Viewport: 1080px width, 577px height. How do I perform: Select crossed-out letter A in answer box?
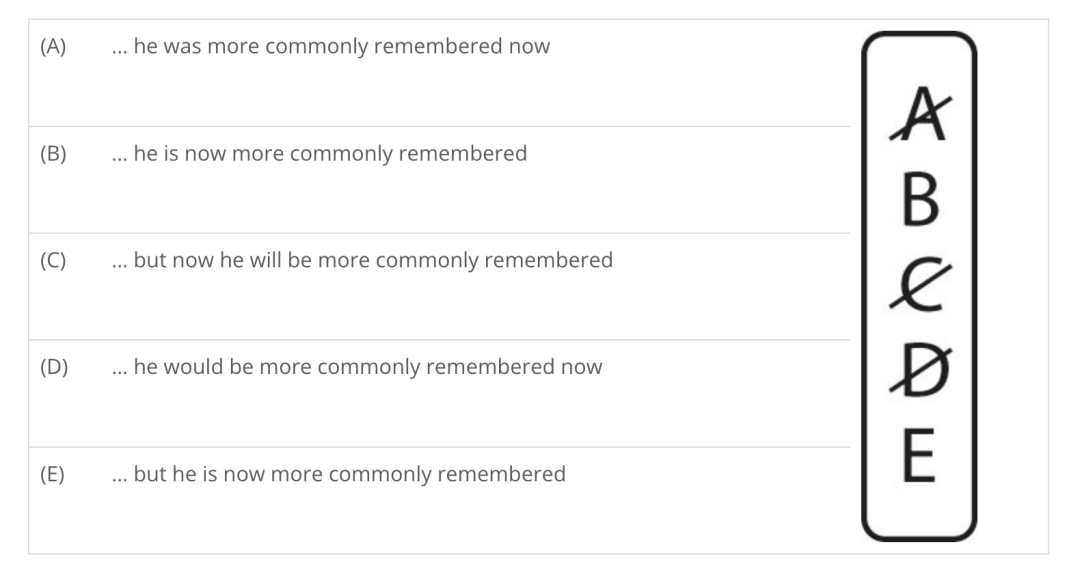coord(920,114)
